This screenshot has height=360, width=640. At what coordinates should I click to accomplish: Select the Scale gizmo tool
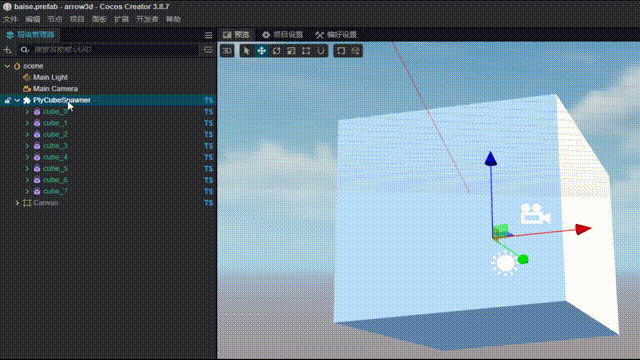(x=291, y=51)
